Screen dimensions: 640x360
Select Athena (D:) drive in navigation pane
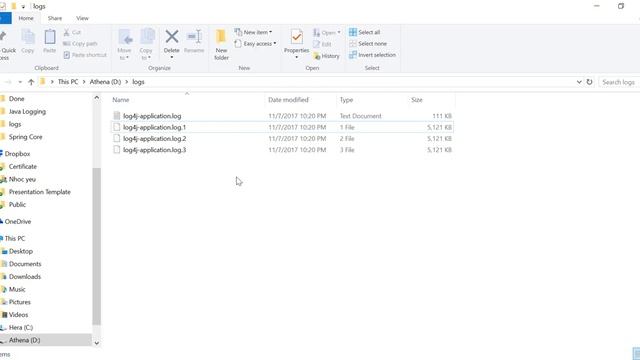(24, 340)
